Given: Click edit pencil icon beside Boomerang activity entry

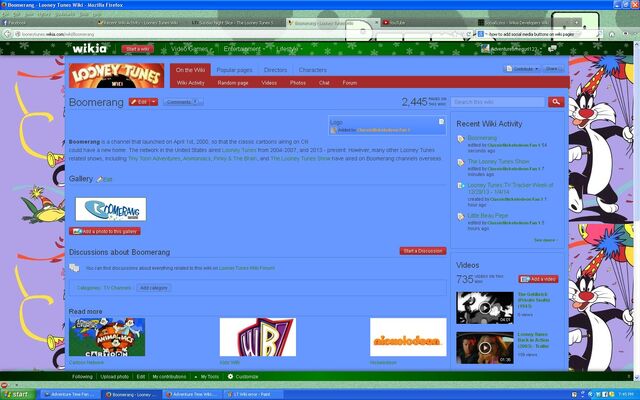Looking at the screenshot, I should (x=461, y=139).
